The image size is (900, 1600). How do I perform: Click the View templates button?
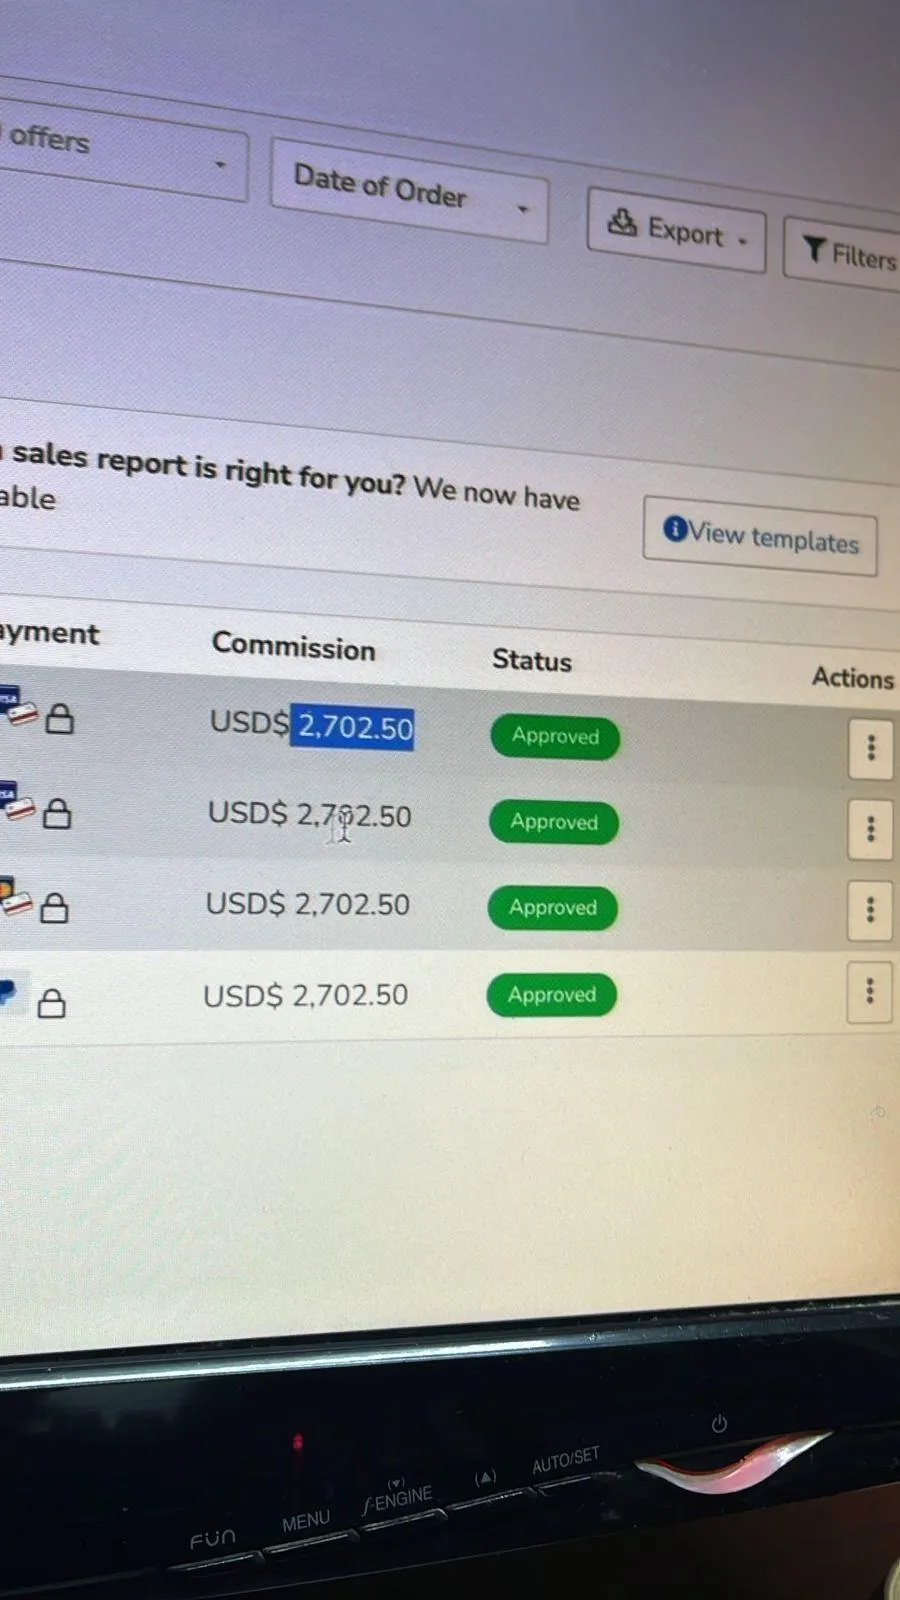click(x=760, y=536)
